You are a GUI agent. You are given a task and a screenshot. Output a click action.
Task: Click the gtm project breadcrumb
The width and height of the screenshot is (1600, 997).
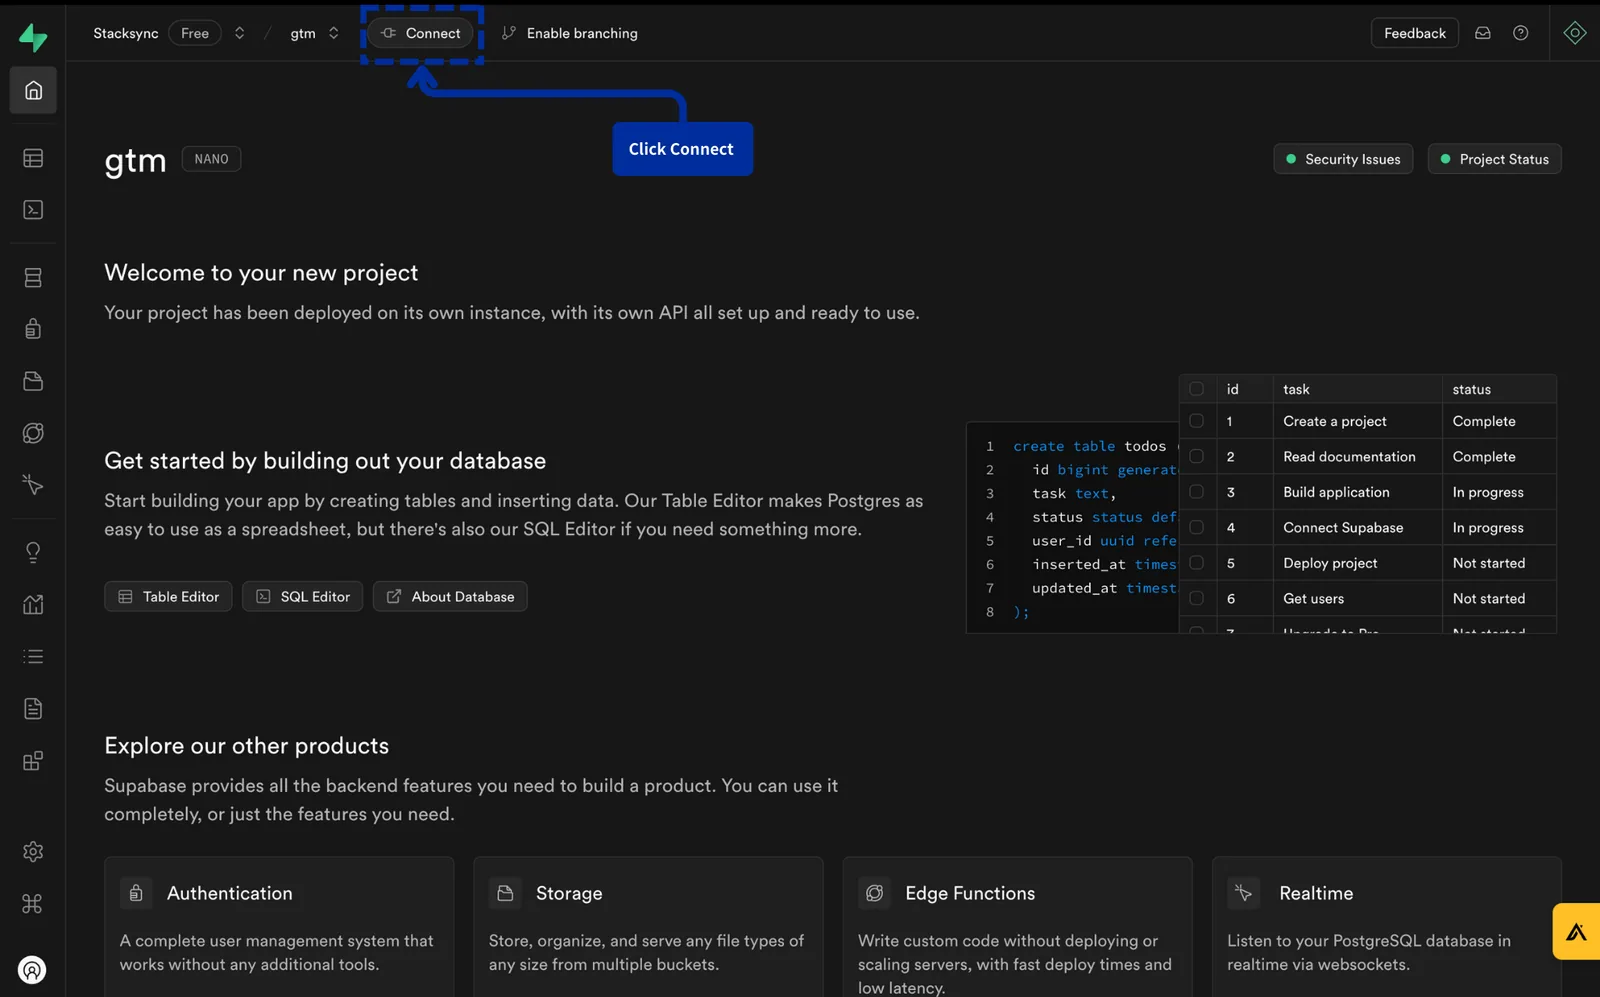303,33
